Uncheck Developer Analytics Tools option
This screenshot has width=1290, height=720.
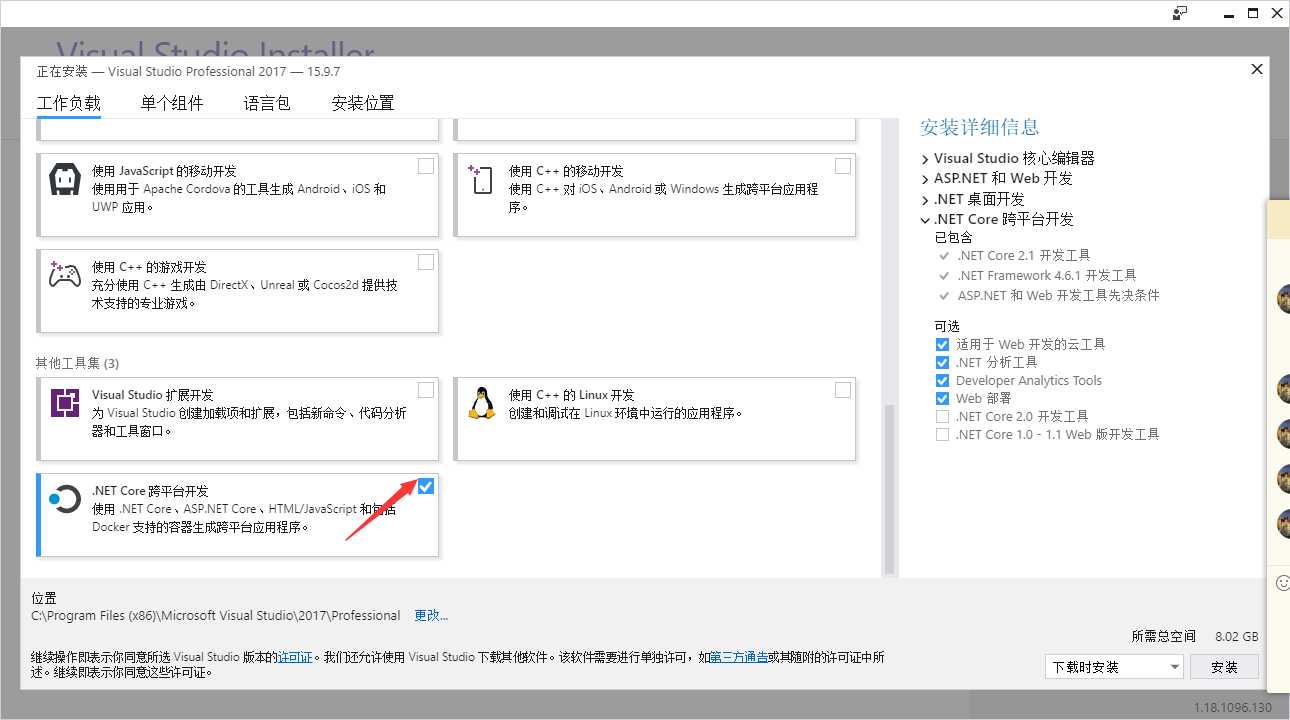(x=942, y=380)
